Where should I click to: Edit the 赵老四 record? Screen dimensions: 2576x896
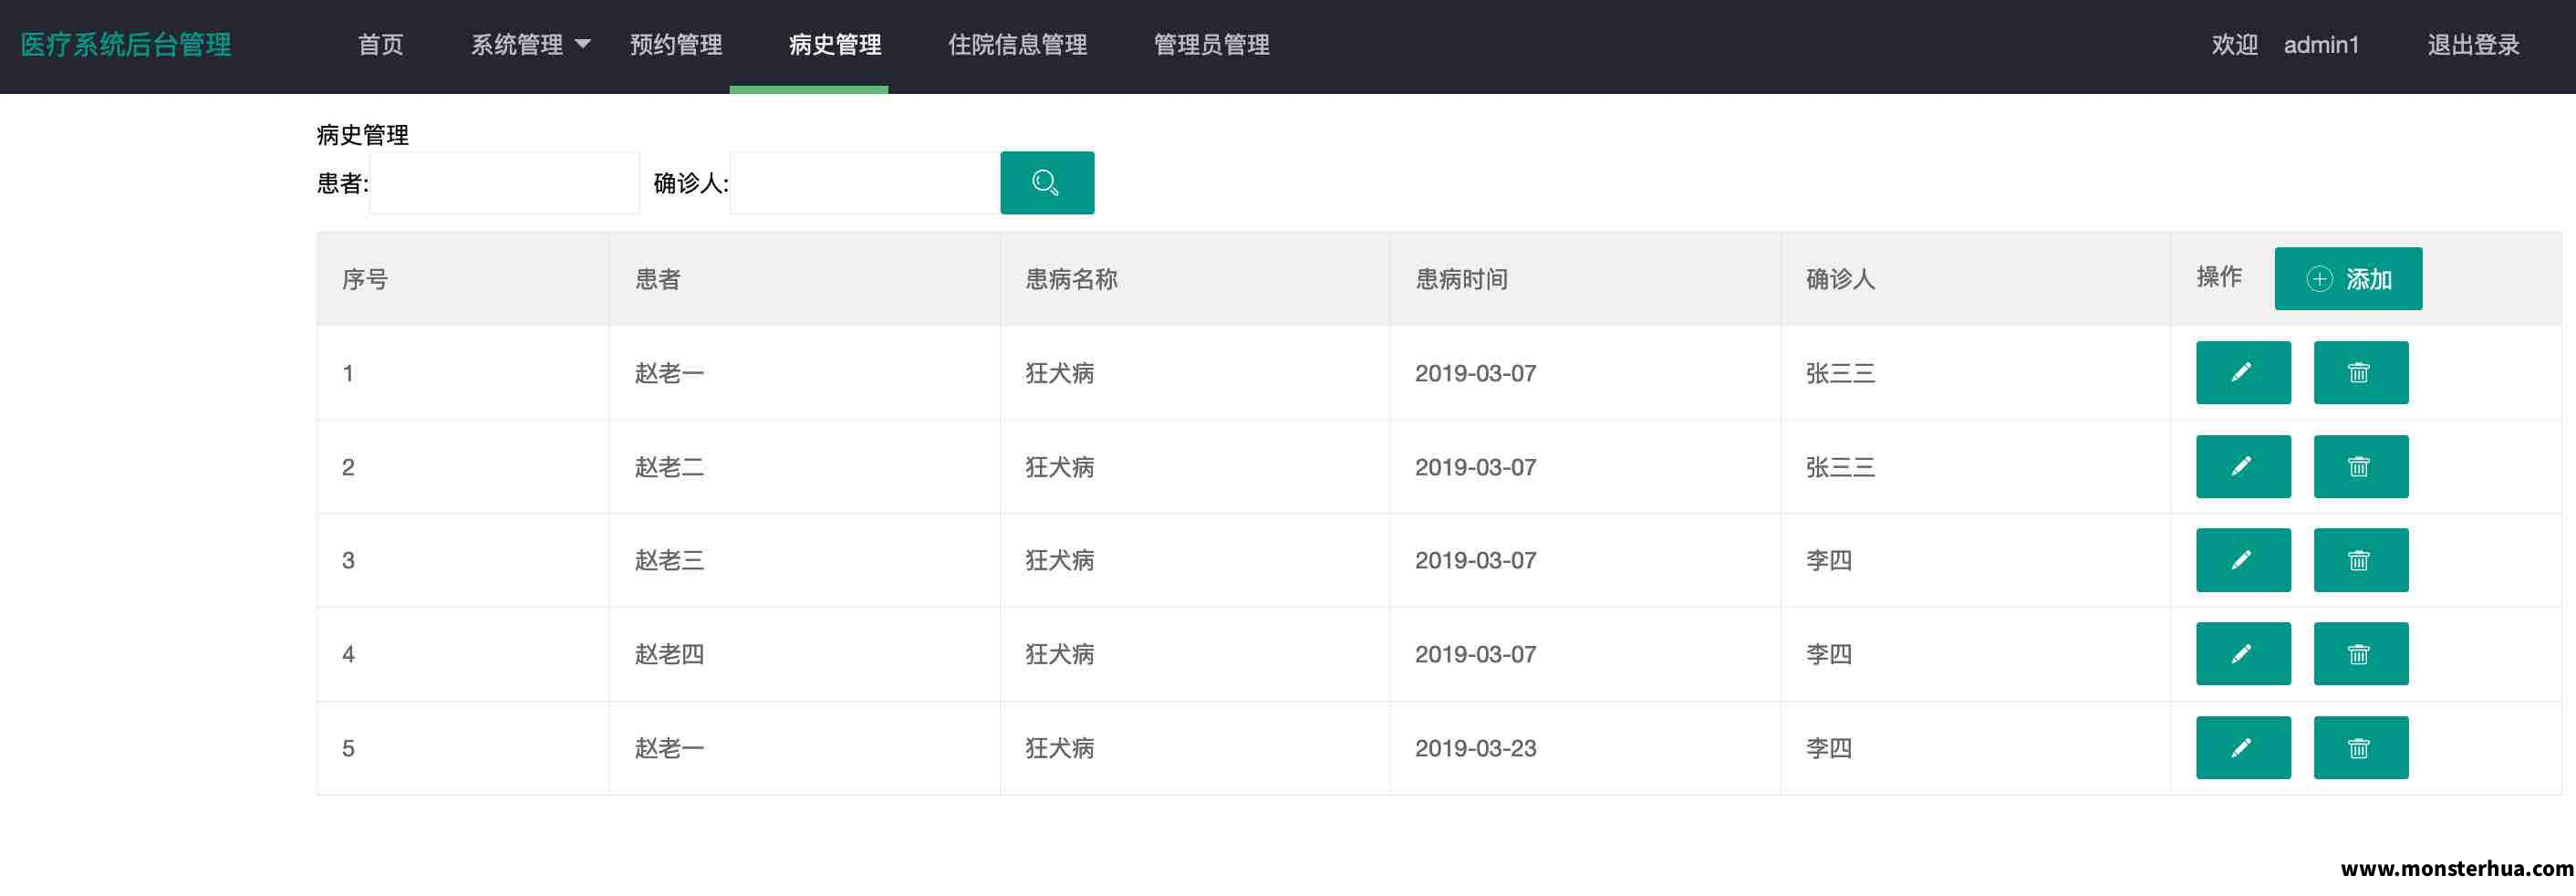(2243, 654)
